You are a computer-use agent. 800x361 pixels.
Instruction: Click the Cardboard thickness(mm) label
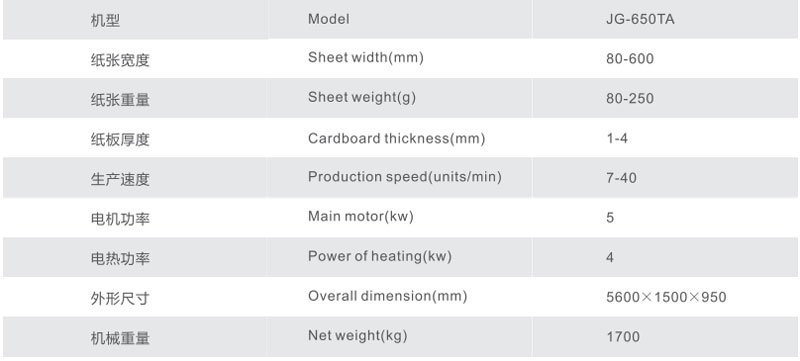(396, 138)
